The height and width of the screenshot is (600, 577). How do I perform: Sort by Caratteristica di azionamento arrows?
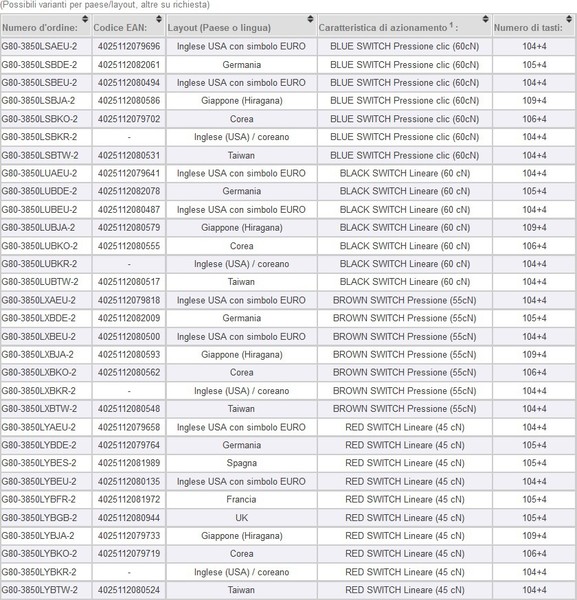pos(485,19)
